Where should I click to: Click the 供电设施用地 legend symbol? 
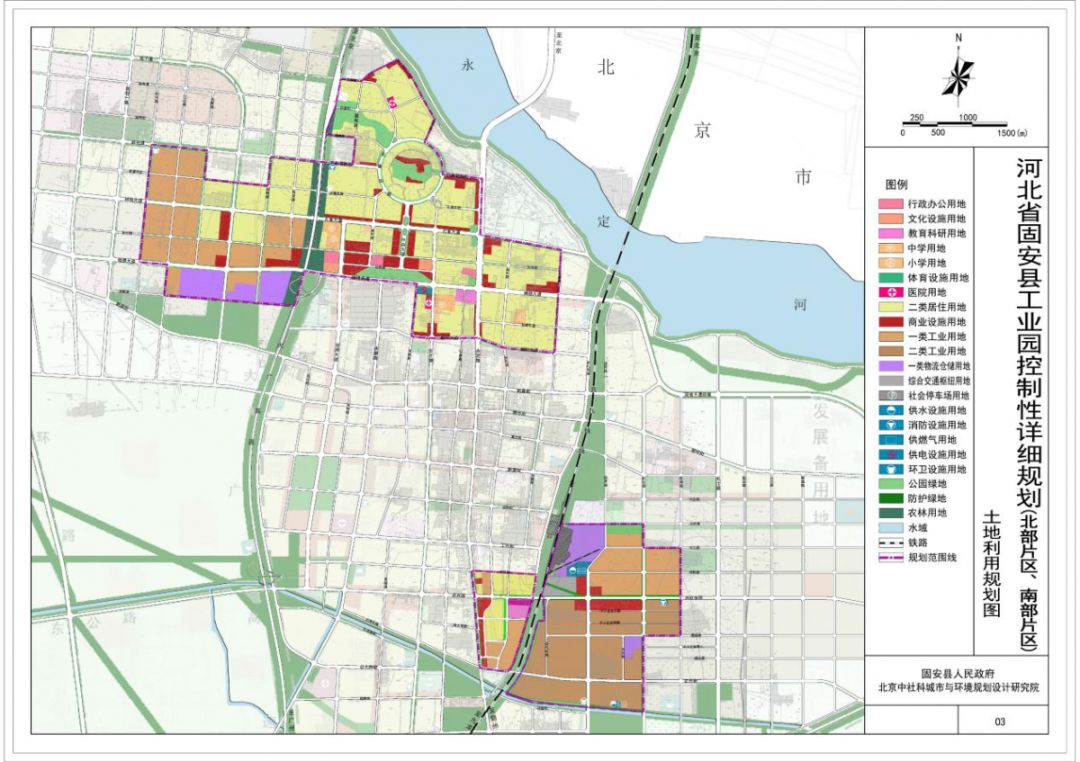click(891, 455)
